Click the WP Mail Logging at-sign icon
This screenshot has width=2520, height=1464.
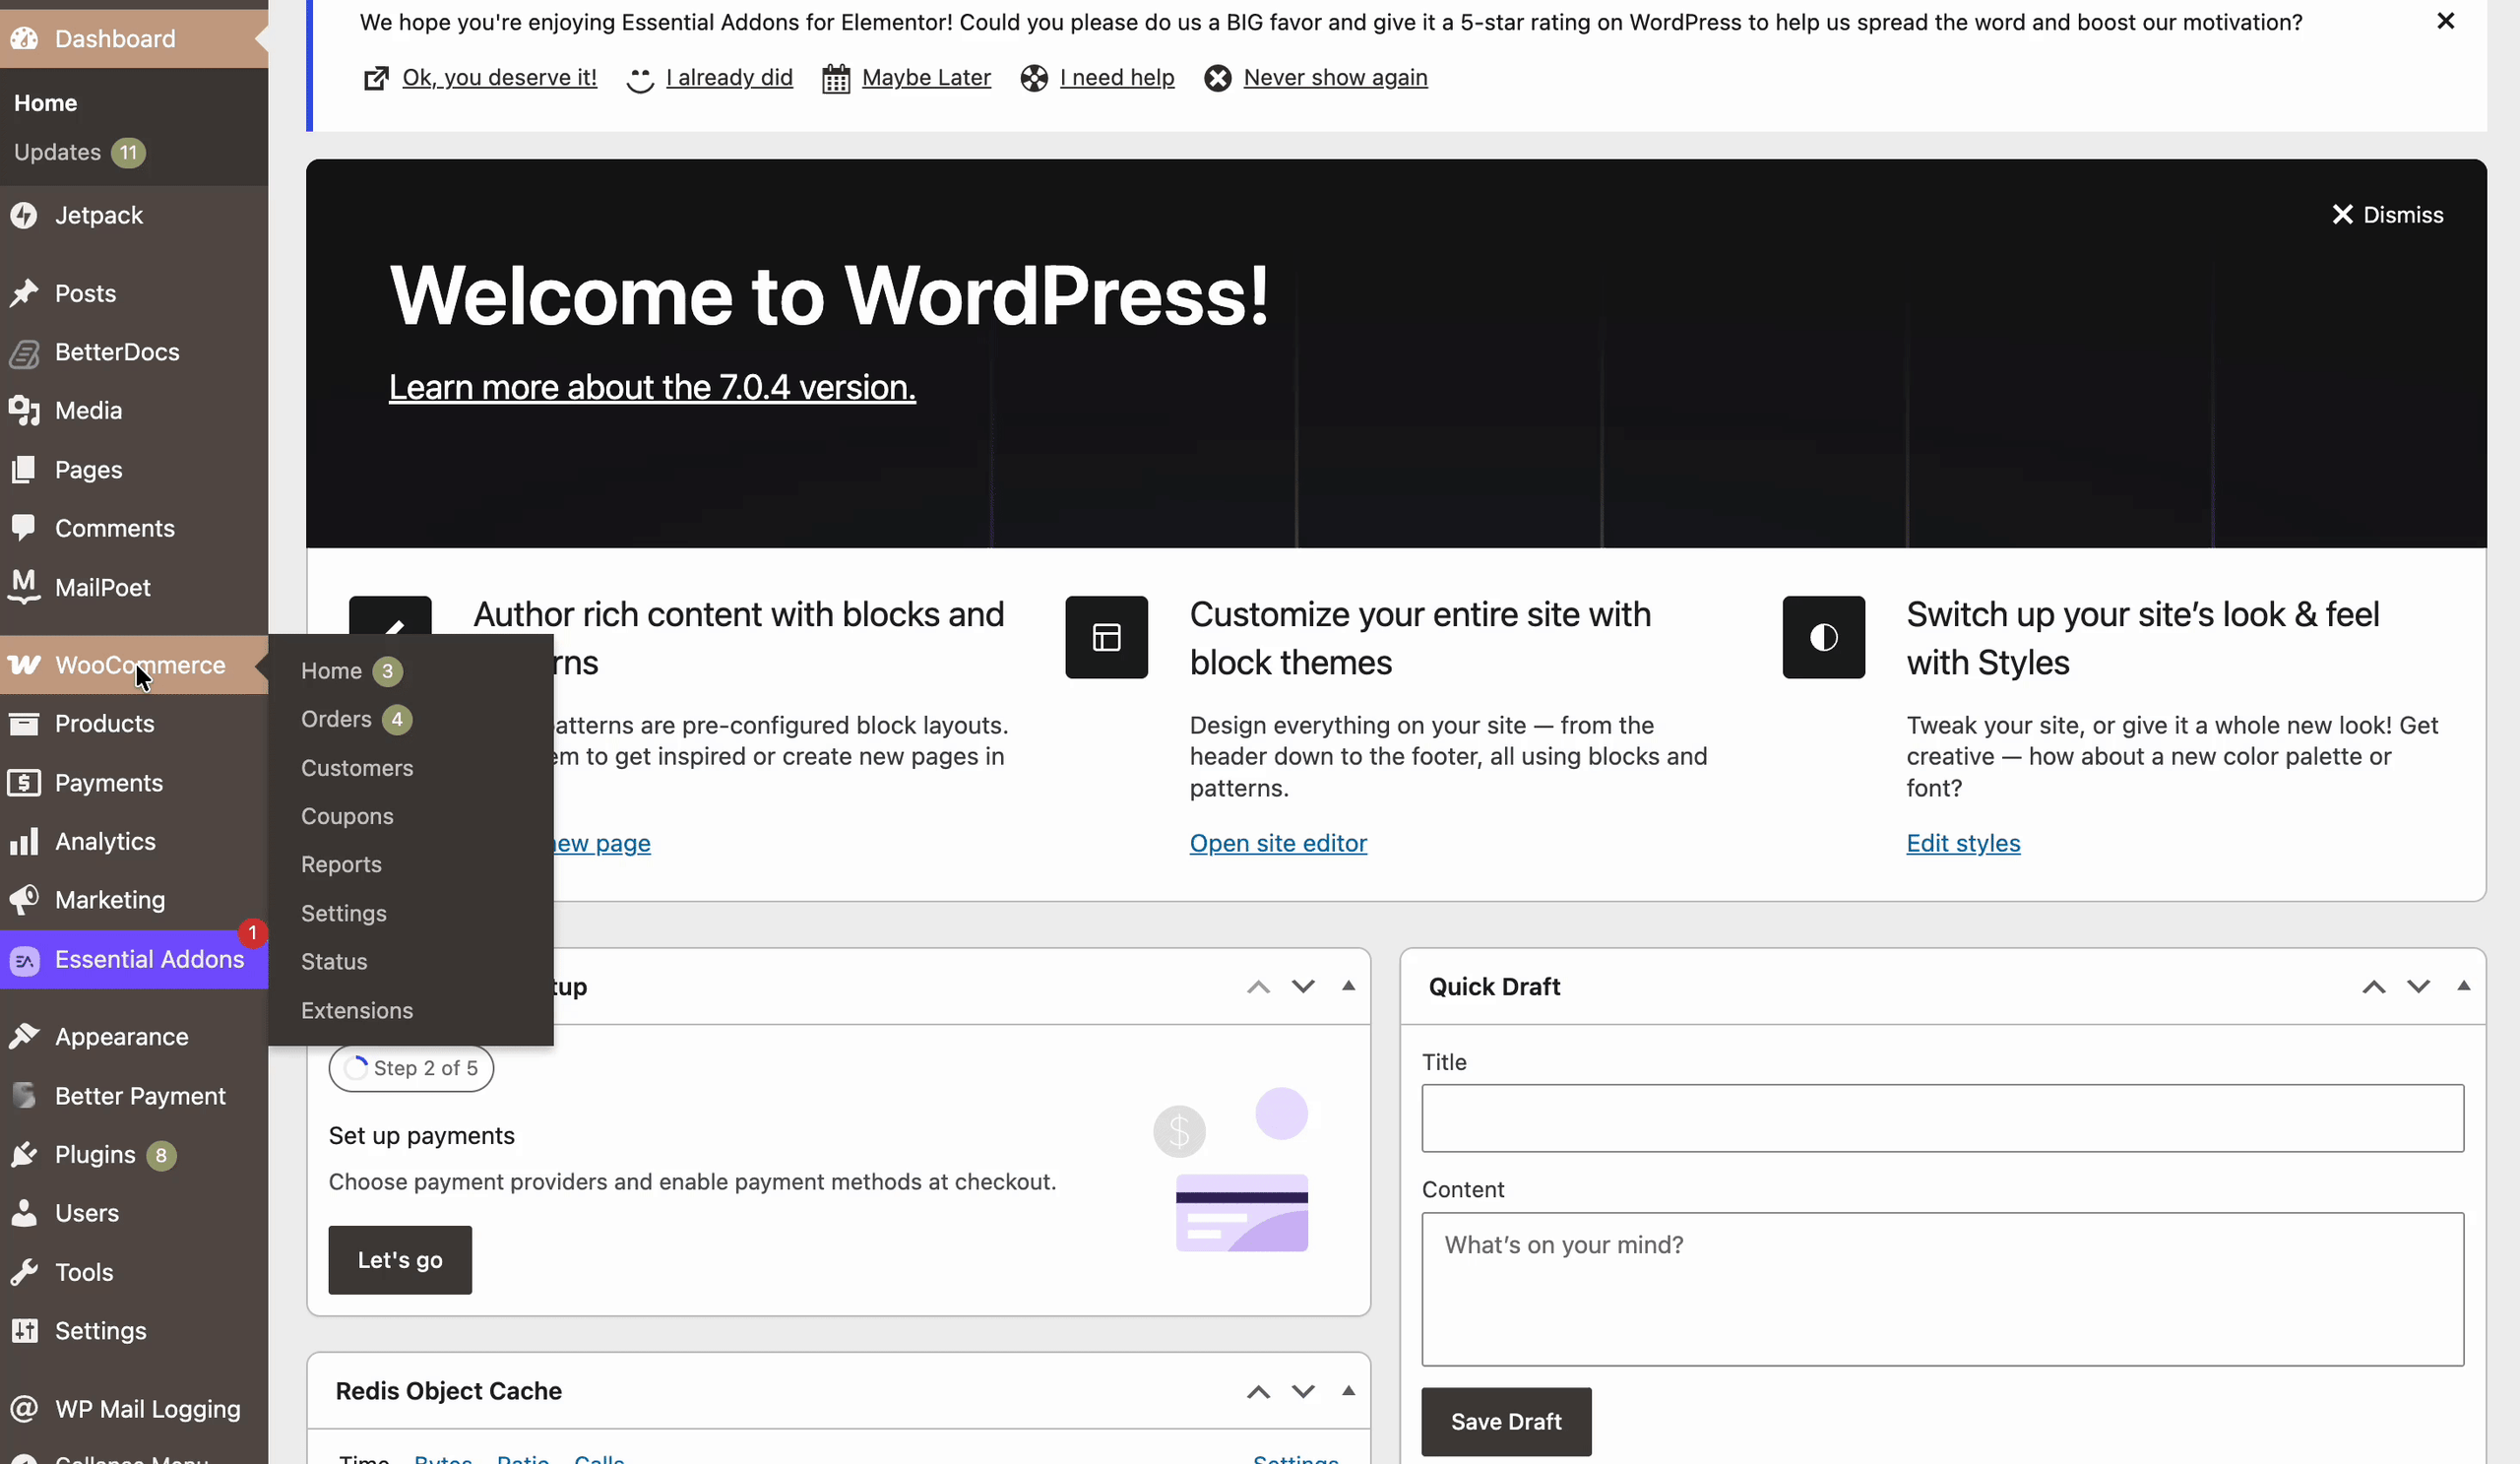click(x=24, y=1408)
